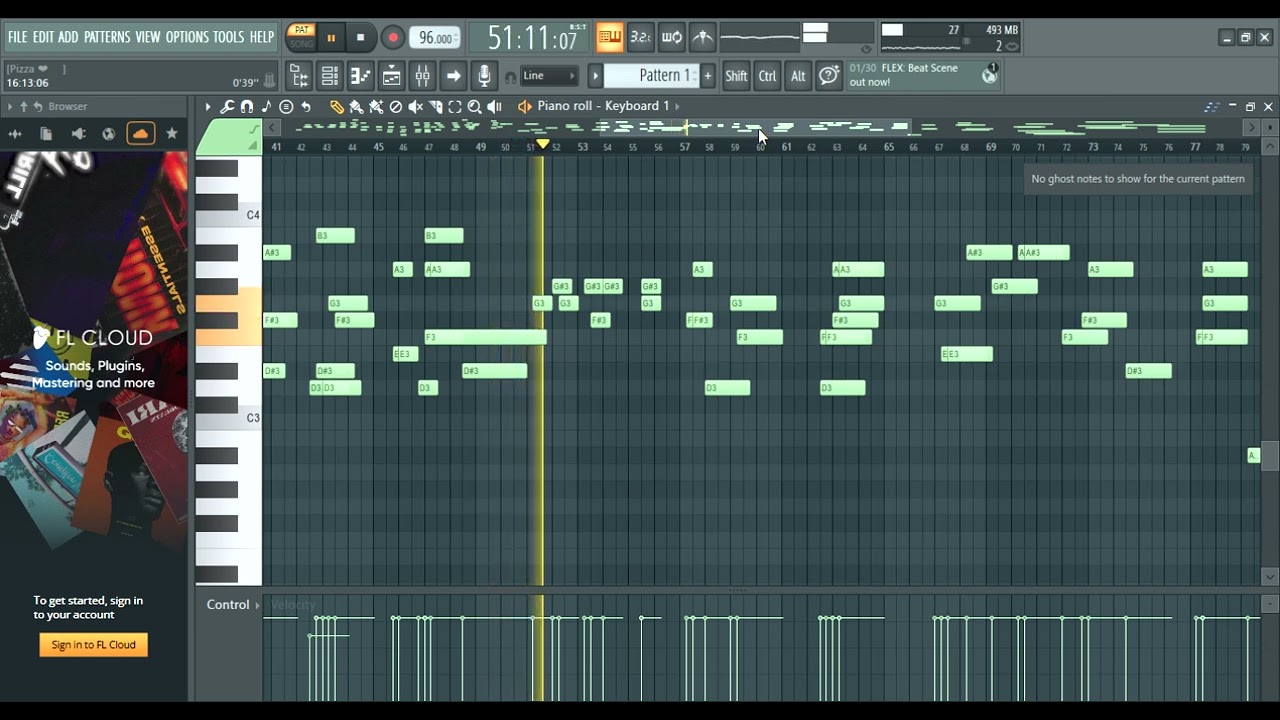Open the Control lane dropdown arrow

click(x=257, y=605)
